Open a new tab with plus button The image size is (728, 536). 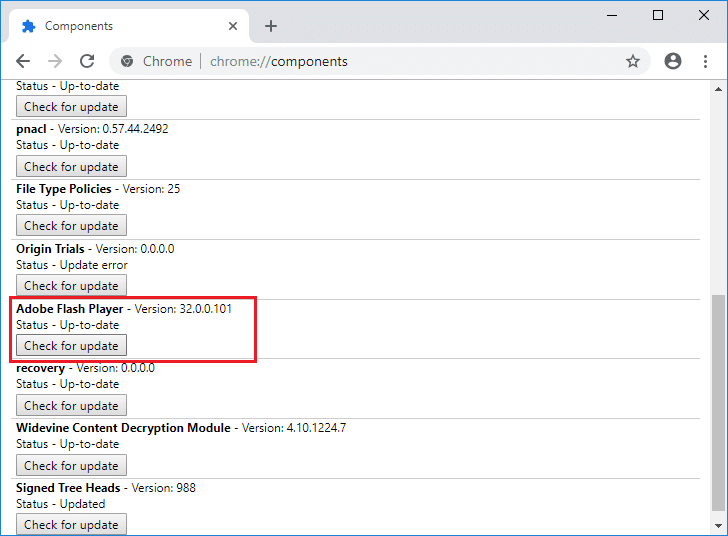(x=271, y=26)
